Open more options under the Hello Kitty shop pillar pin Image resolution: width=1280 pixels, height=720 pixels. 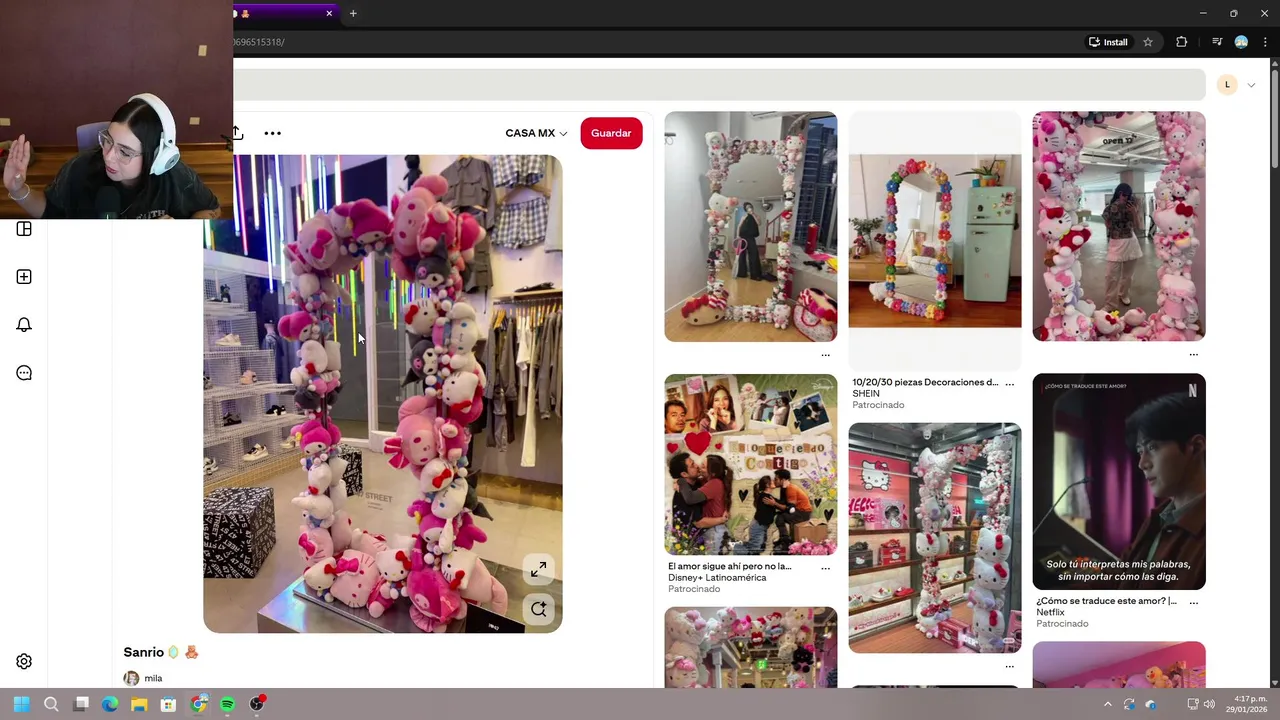[x=1009, y=666]
